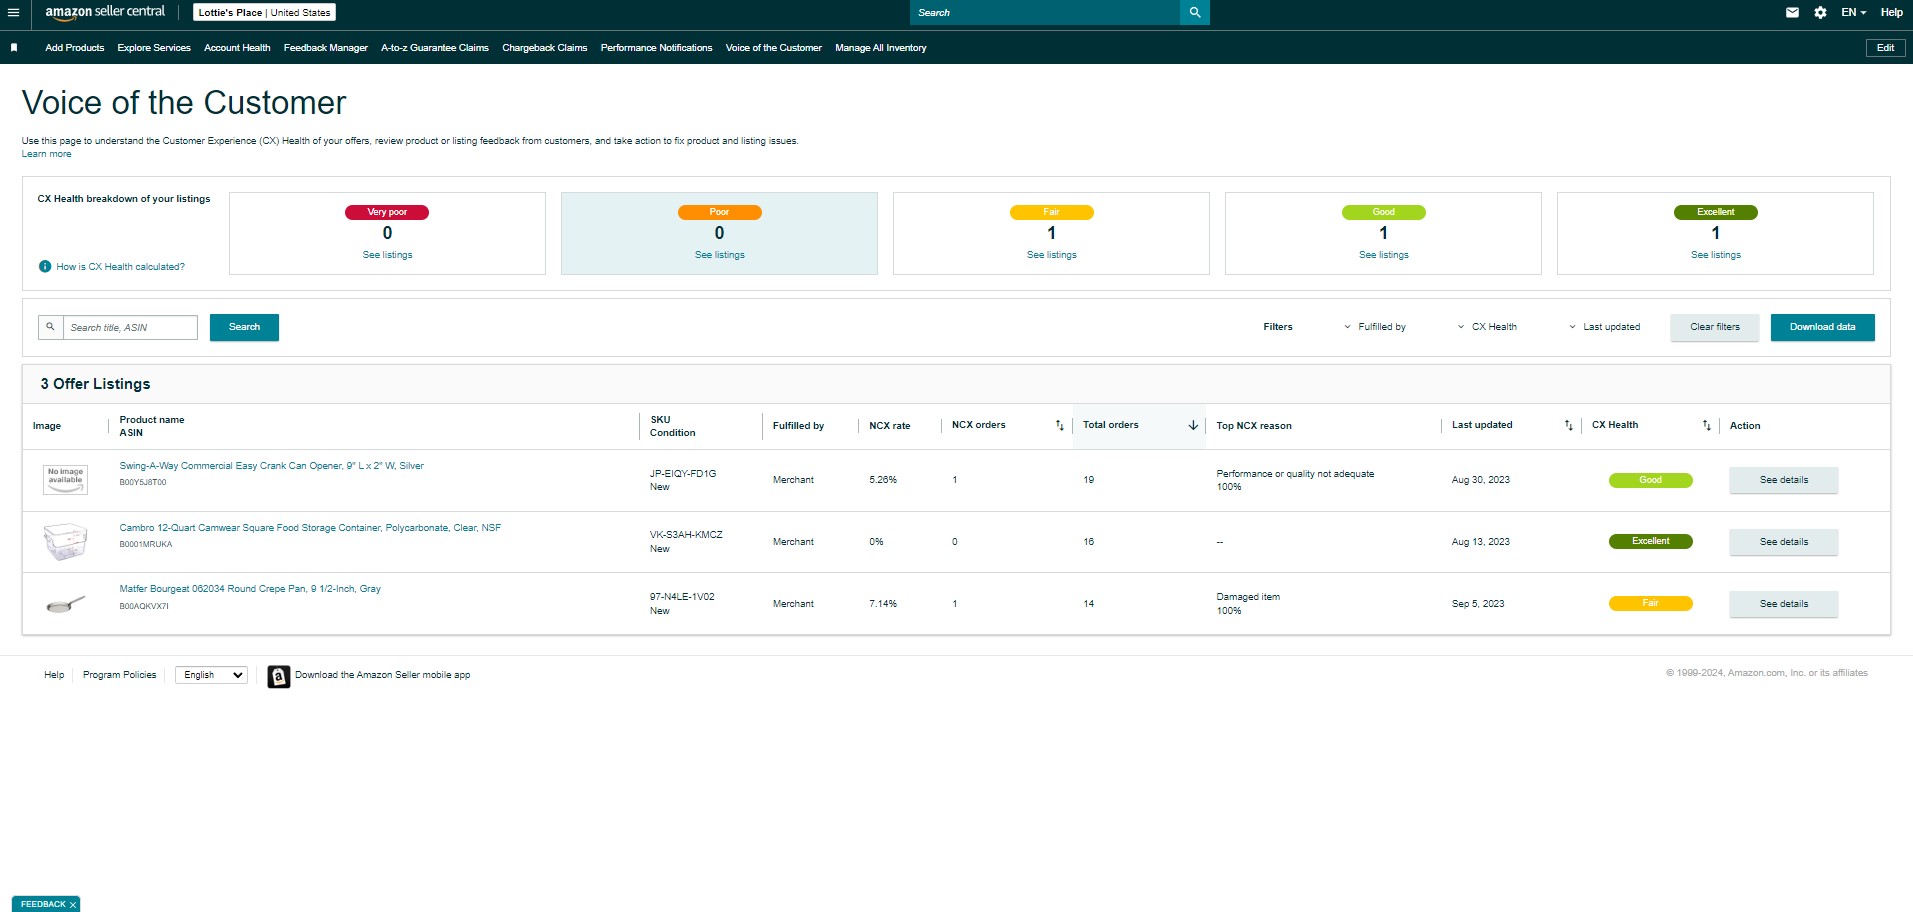Click Download the Amazon Seller mobile app
The height and width of the screenshot is (912, 1913).
pyautogui.click(x=382, y=675)
